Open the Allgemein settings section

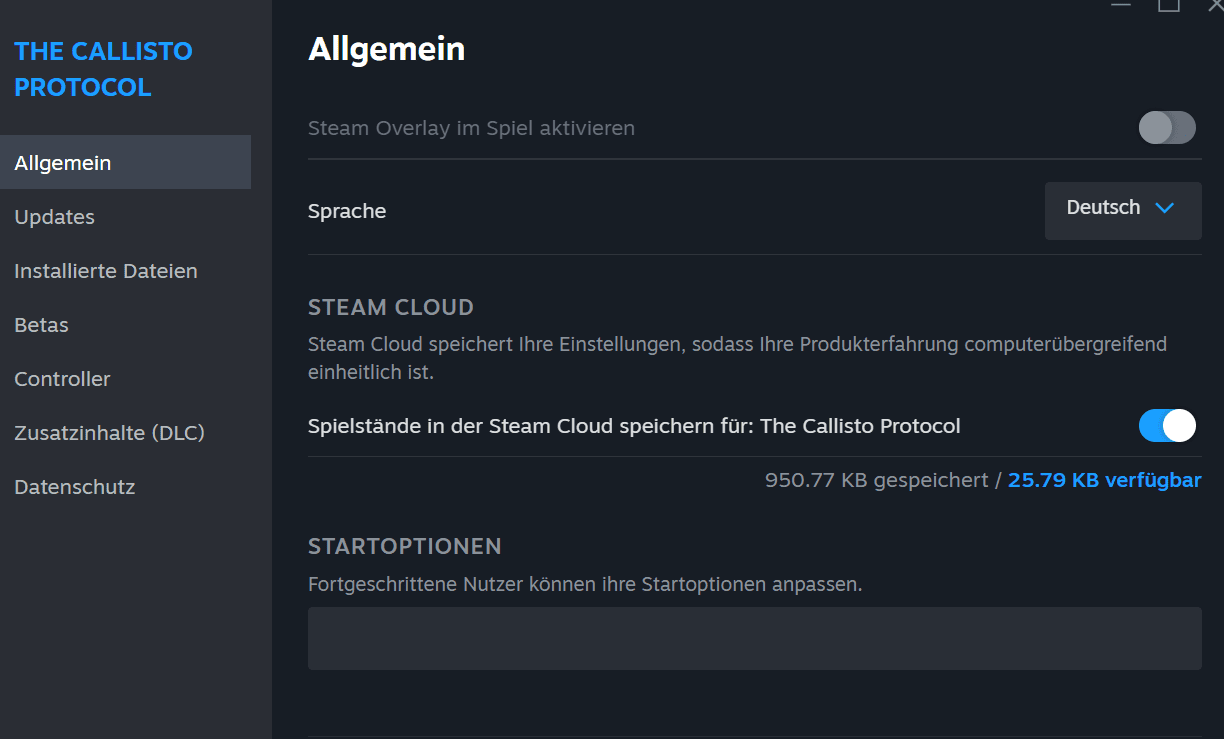(63, 163)
